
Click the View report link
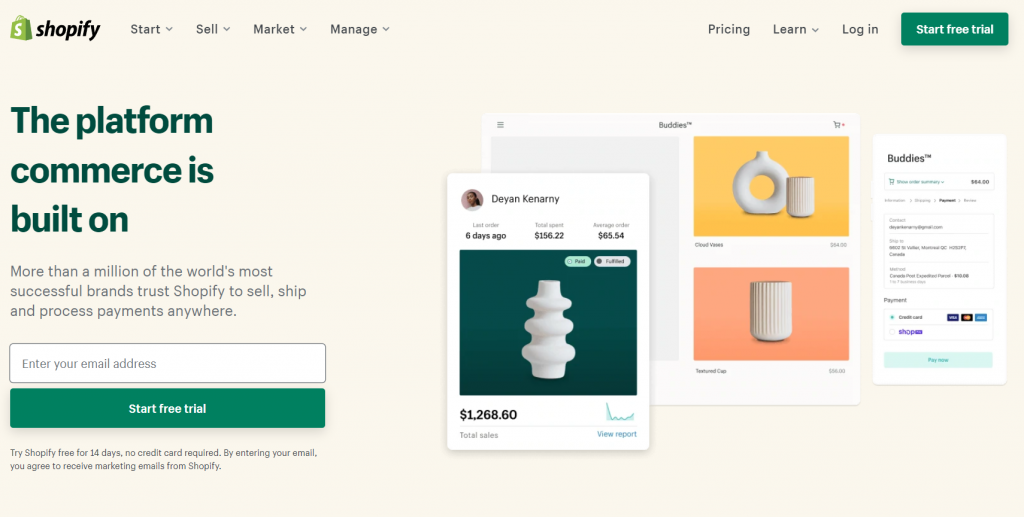click(616, 434)
